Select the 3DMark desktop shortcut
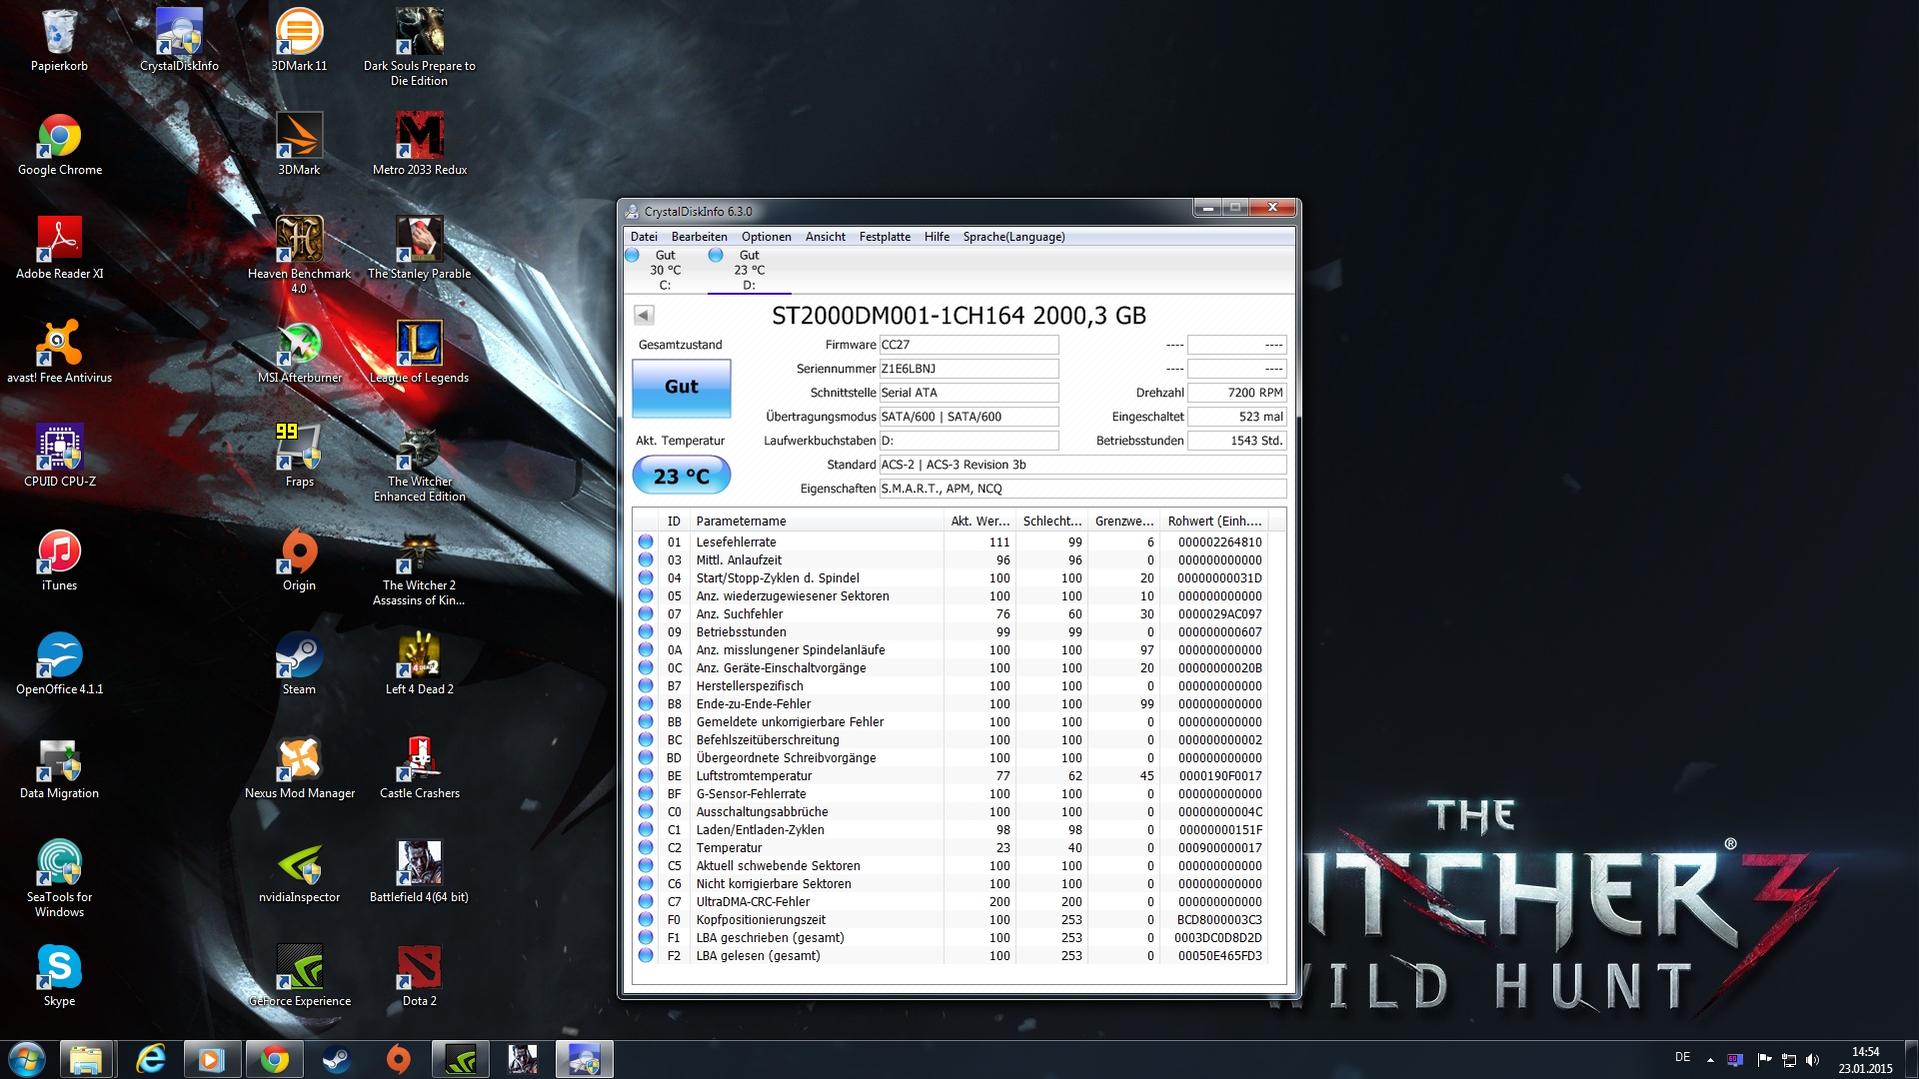1919x1079 pixels. point(299,145)
